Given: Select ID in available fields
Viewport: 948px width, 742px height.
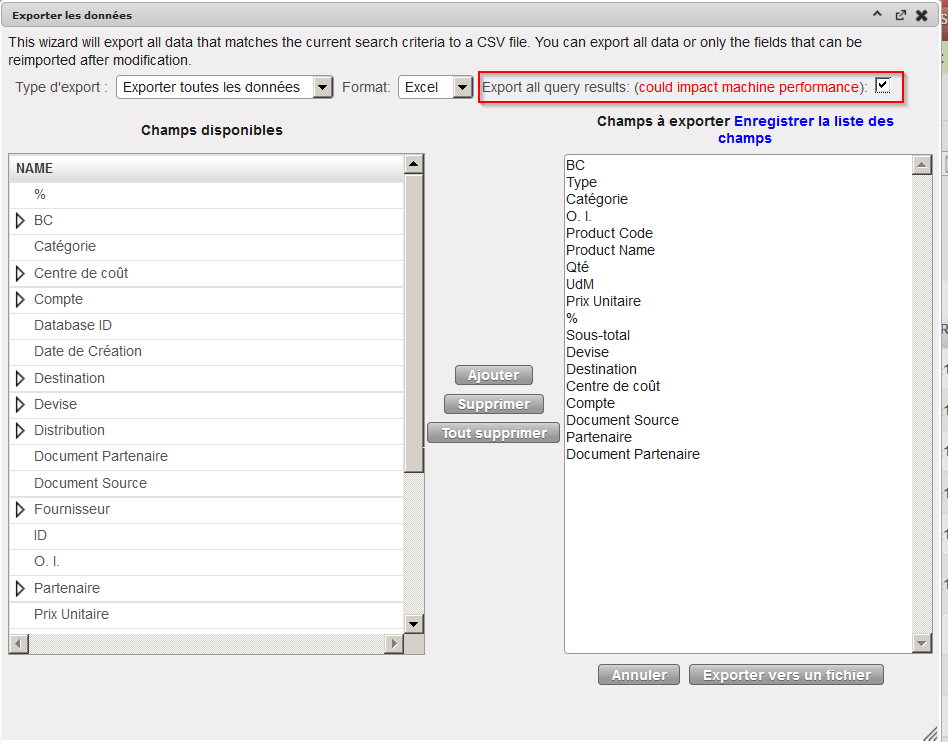Looking at the screenshot, I should [x=206, y=536].
